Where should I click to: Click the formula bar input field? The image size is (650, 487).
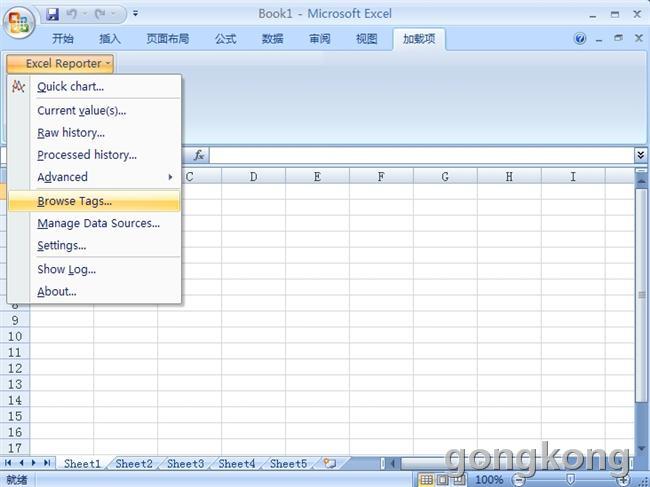(421, 155)
